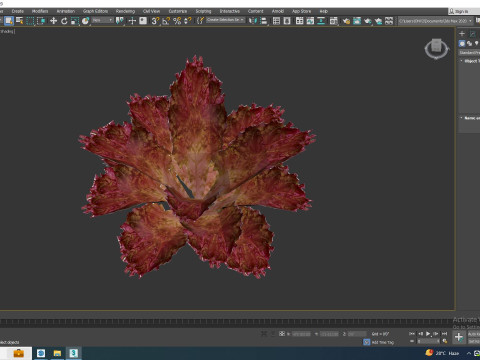
Task: Open the Modifiers menu
Action: [x=40, y=11]
